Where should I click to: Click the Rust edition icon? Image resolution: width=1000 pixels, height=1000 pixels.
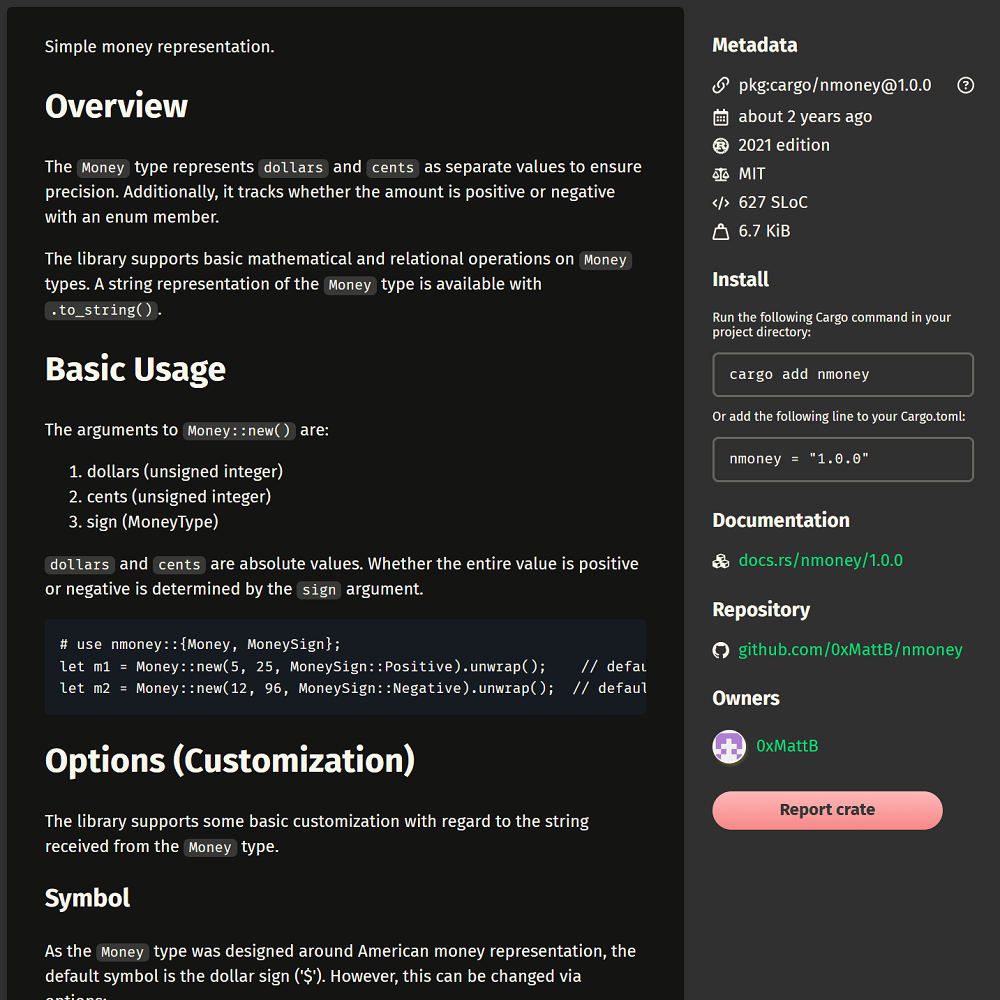tap(721, 145)
